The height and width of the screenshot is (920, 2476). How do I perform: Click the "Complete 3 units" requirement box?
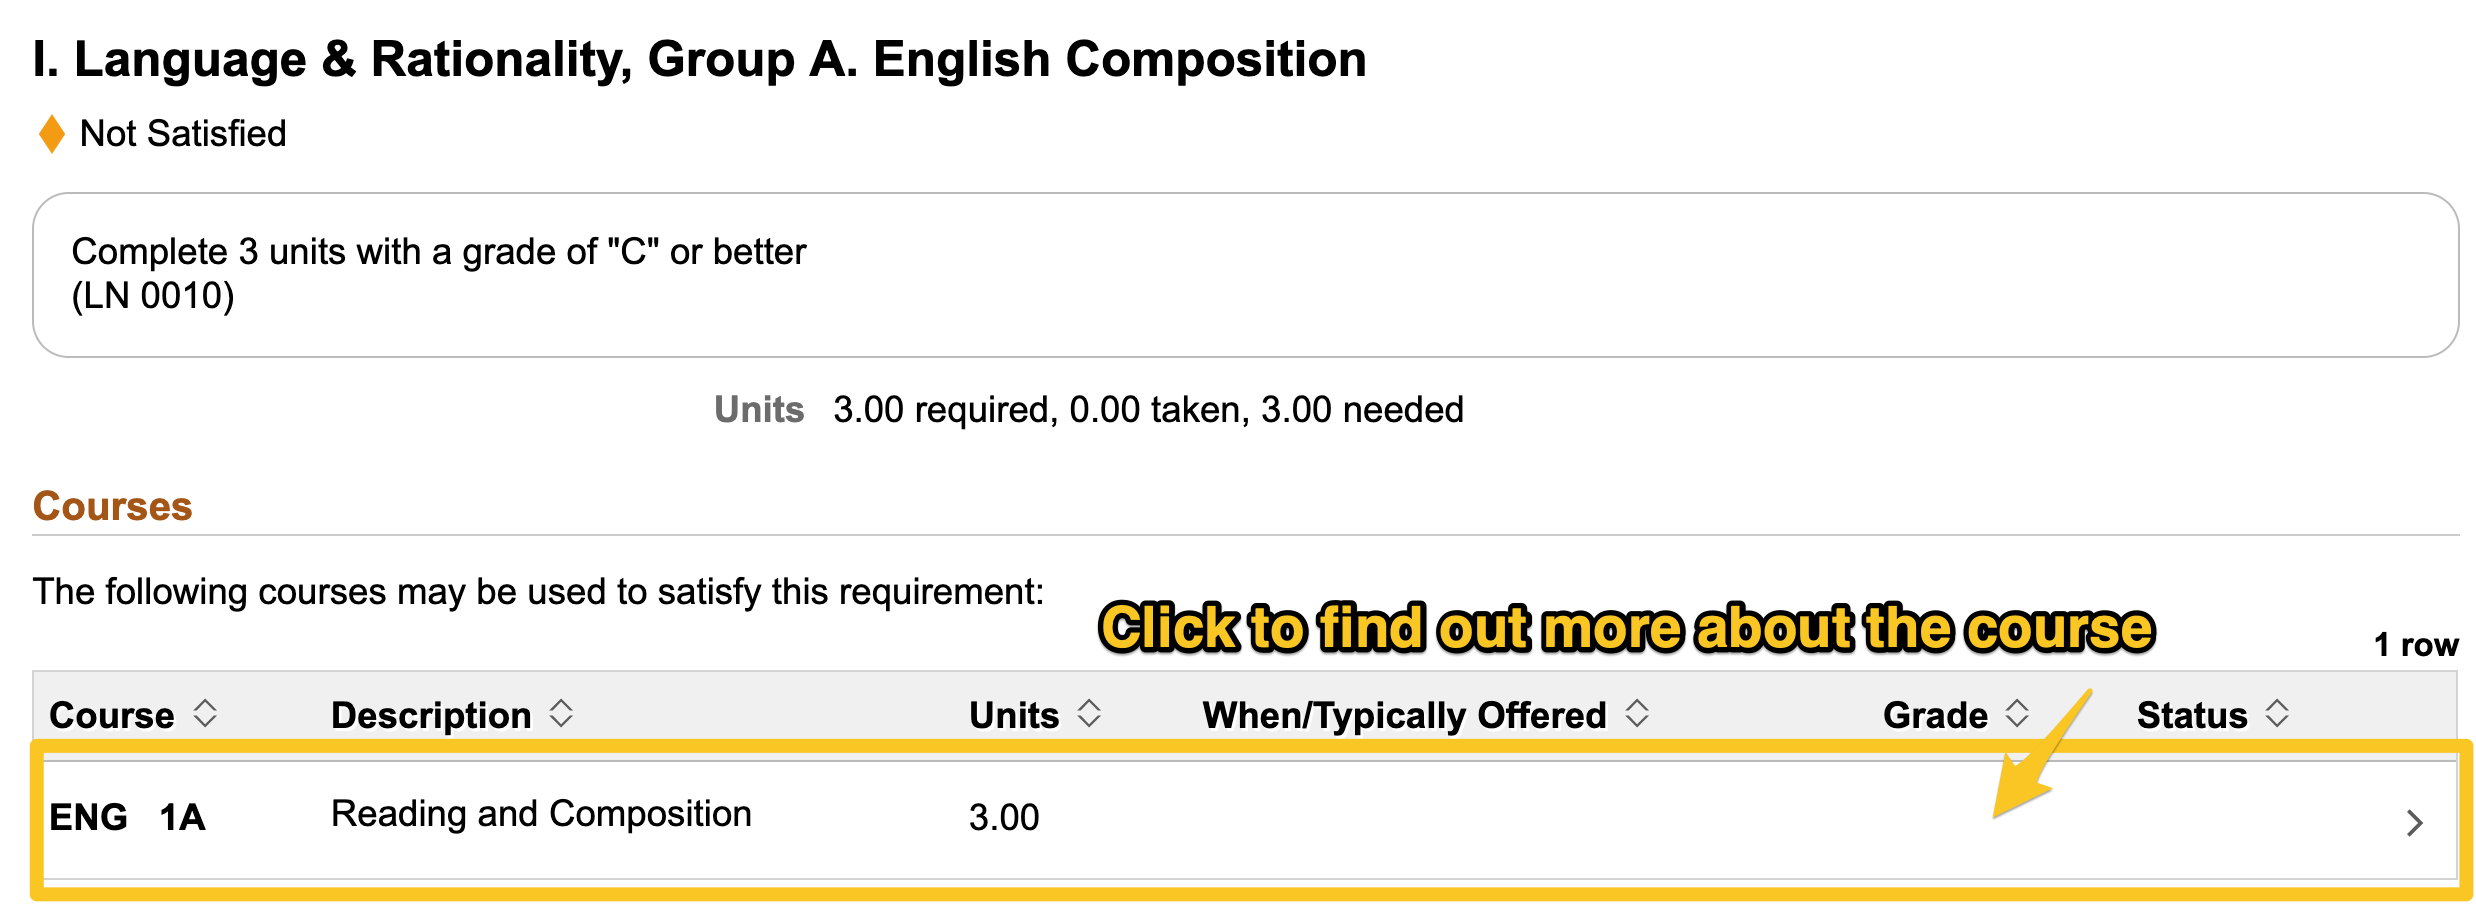[x=1245, y=275]
